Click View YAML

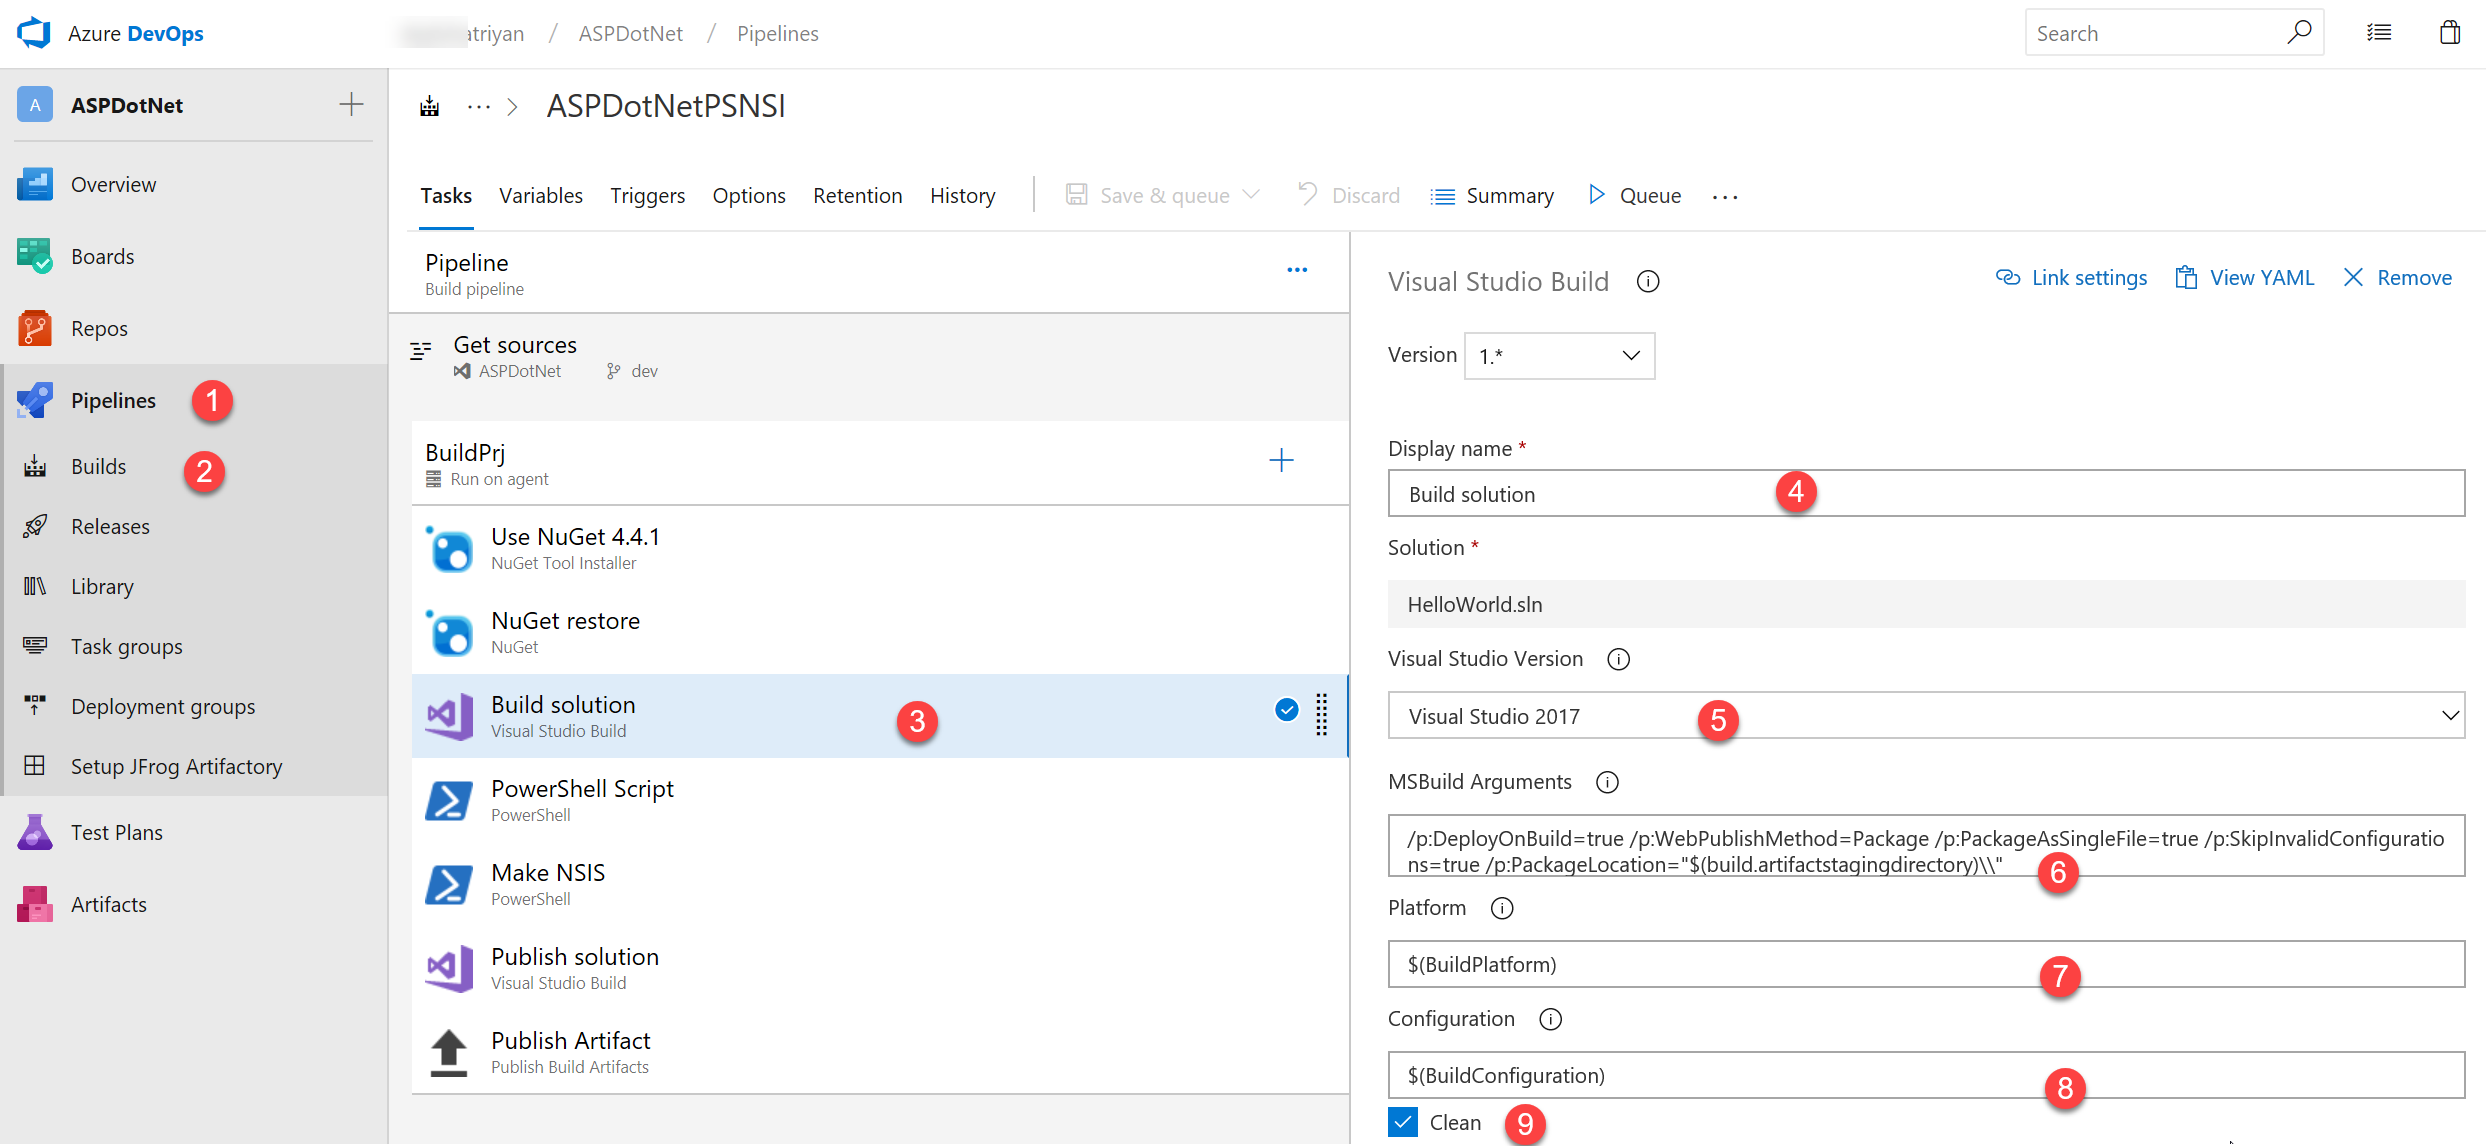point(2245,278)
